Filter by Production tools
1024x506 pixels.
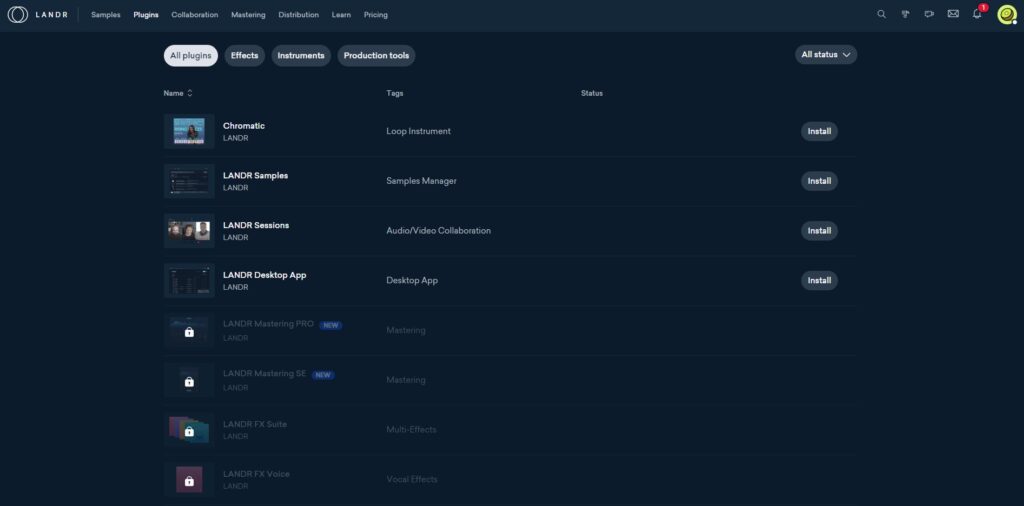pyautogui.click(x=376, y=55)
